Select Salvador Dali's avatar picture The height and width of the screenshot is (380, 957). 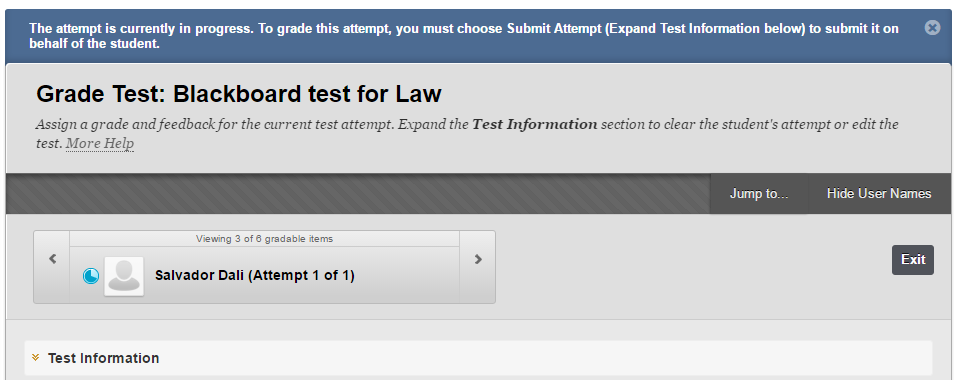(124, 276)
